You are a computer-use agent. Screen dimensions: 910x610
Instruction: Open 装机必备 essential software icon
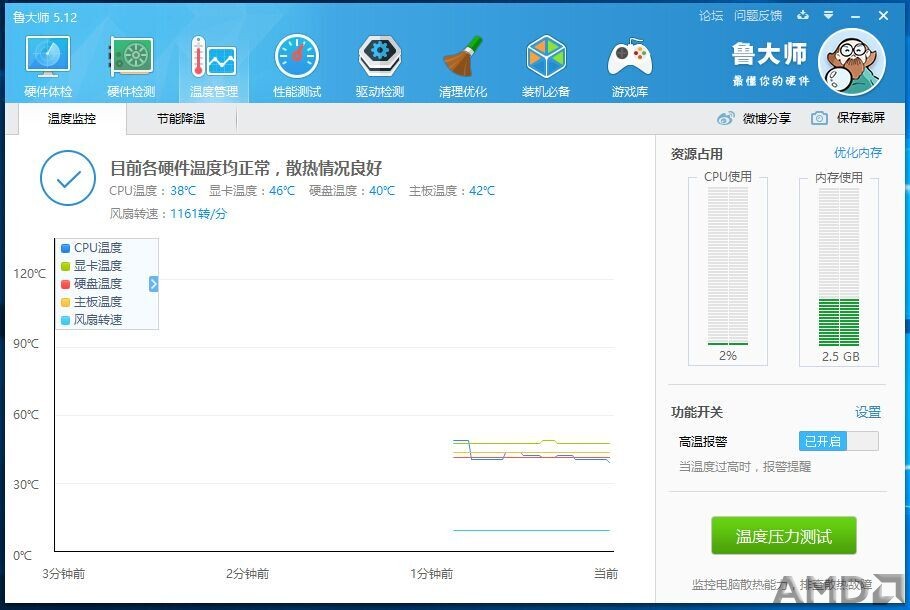click(546, 57)
